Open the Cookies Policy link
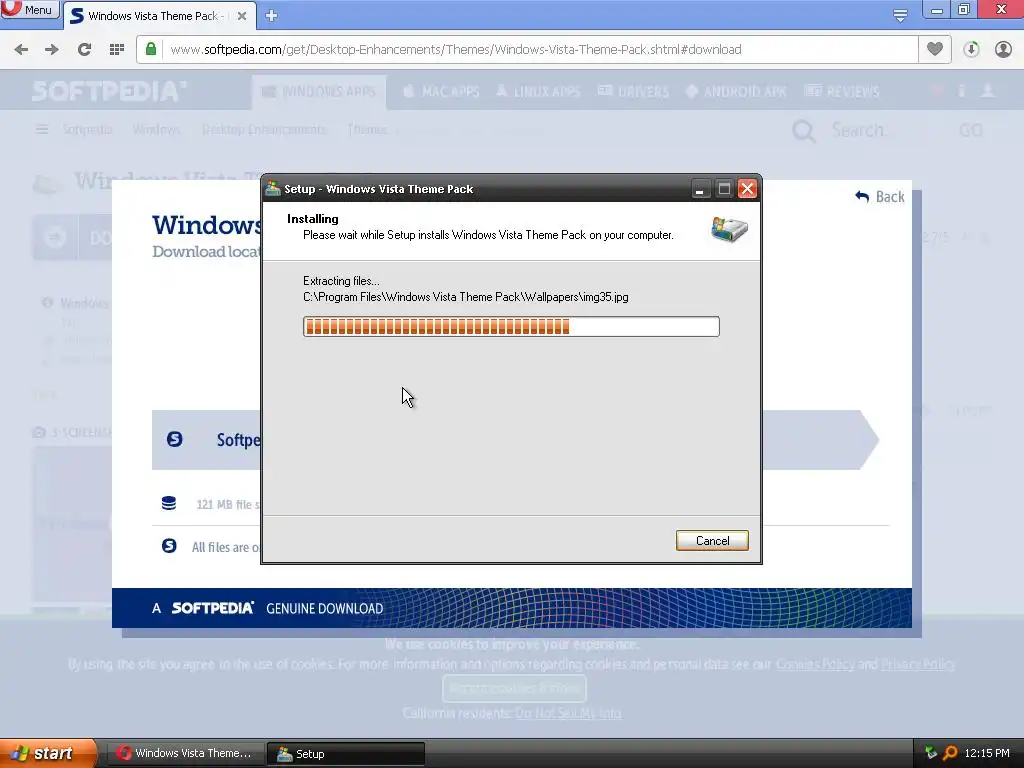 point(815,664)
